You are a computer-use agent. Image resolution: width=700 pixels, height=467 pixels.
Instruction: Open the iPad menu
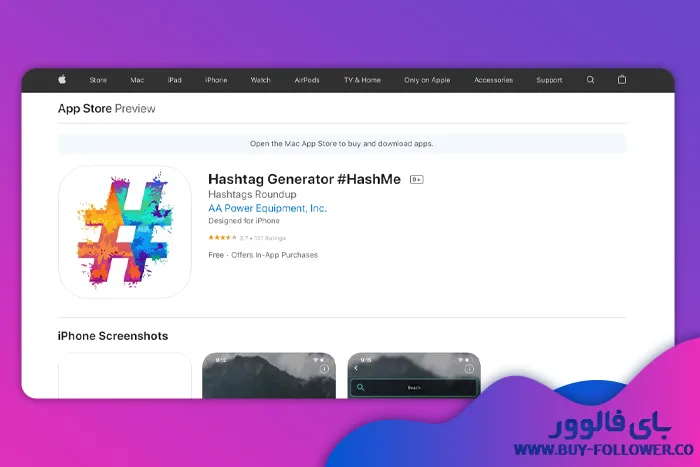click(x=175, y=80)
